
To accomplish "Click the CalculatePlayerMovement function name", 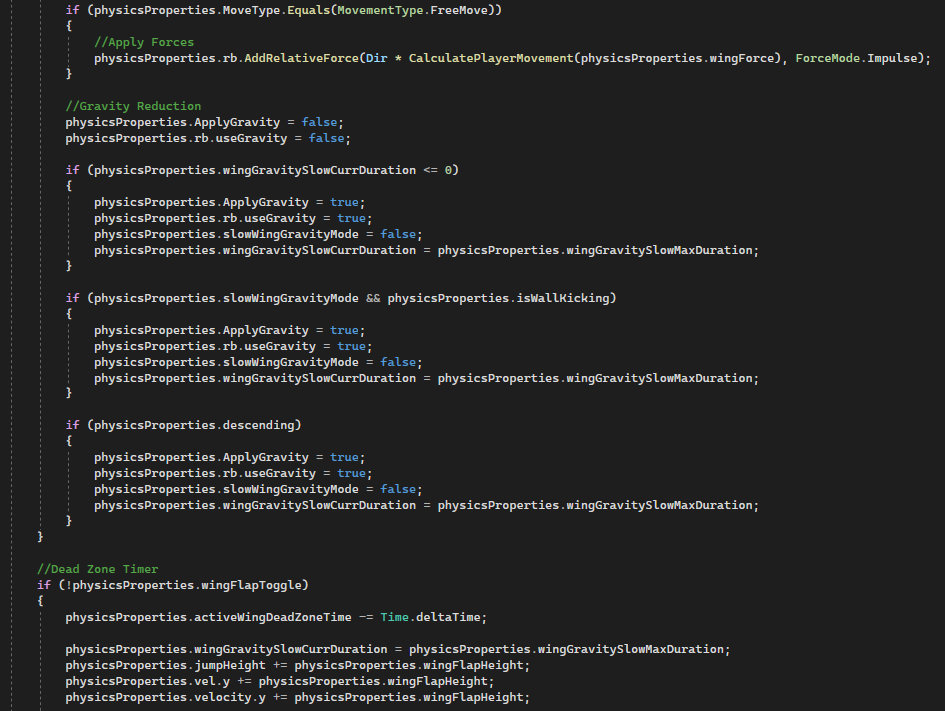I will point(491,58).
